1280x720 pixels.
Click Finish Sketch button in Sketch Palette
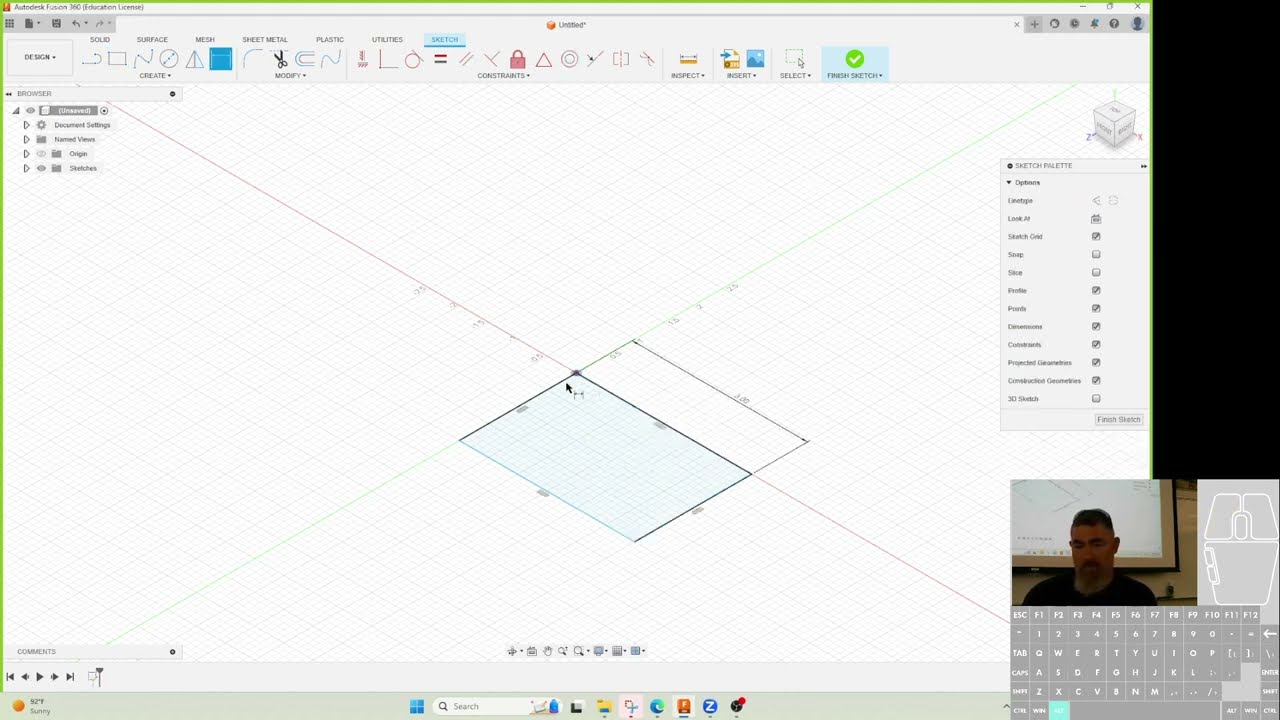tap(1118, 420)
